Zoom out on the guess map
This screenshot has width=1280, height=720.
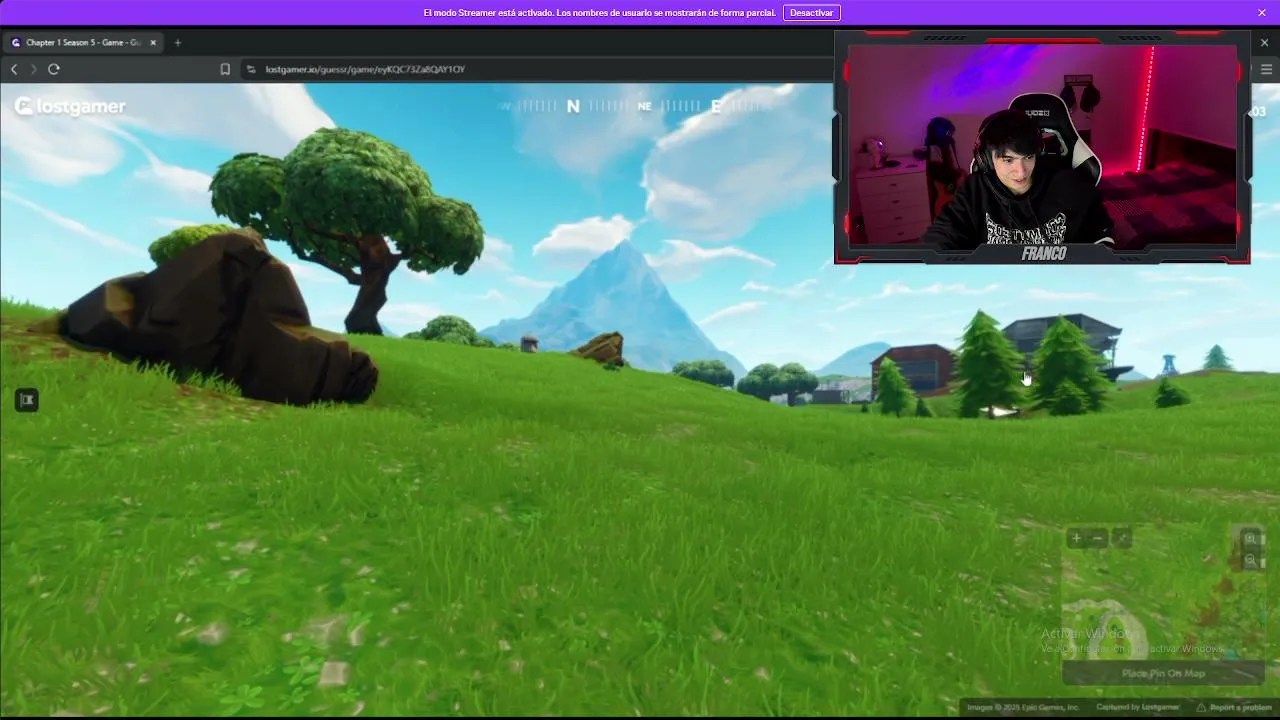click(1250, 561)
